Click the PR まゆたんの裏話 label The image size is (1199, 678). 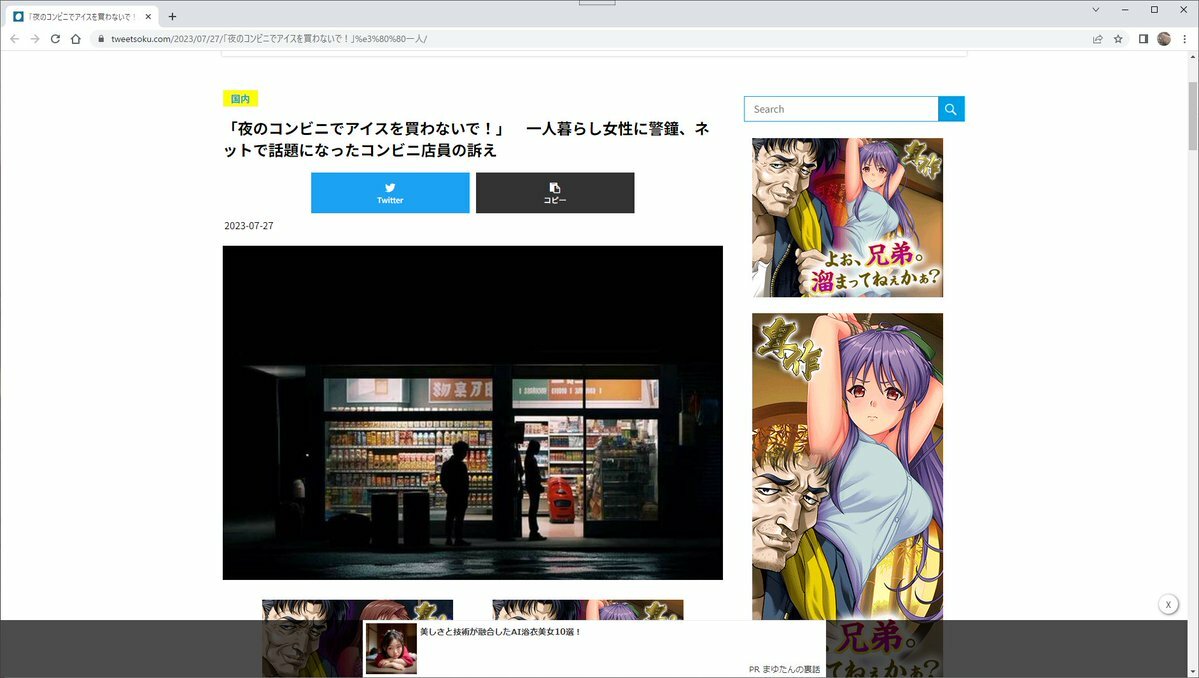pyautogui.click(x=785, y=669)
